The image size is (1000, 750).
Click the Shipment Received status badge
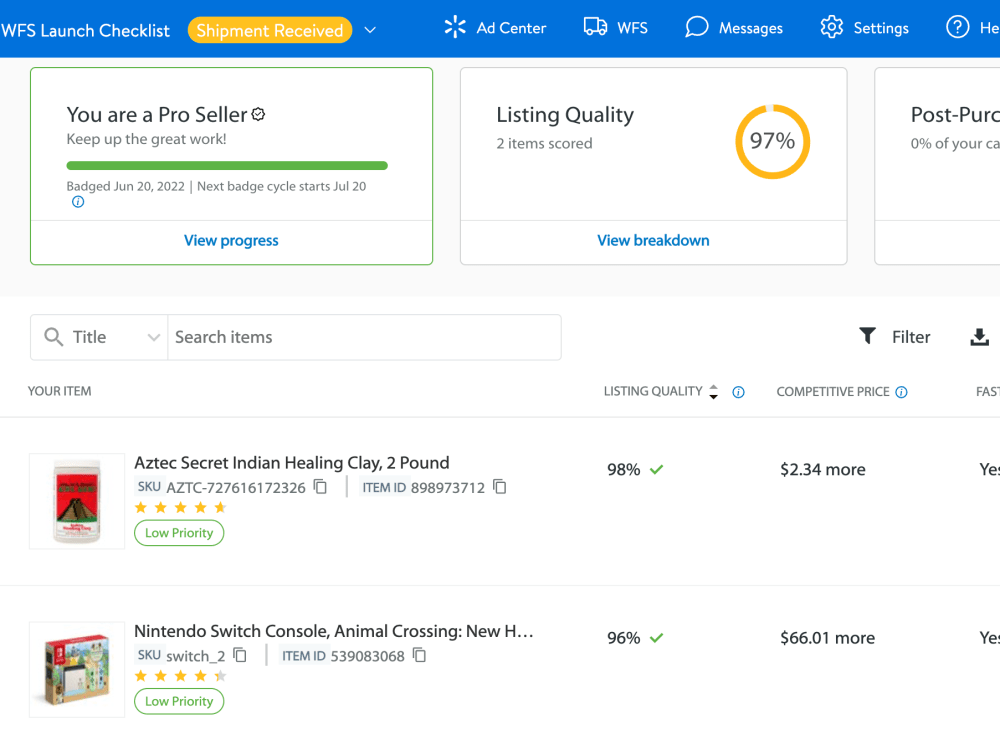tap(270, 31)
